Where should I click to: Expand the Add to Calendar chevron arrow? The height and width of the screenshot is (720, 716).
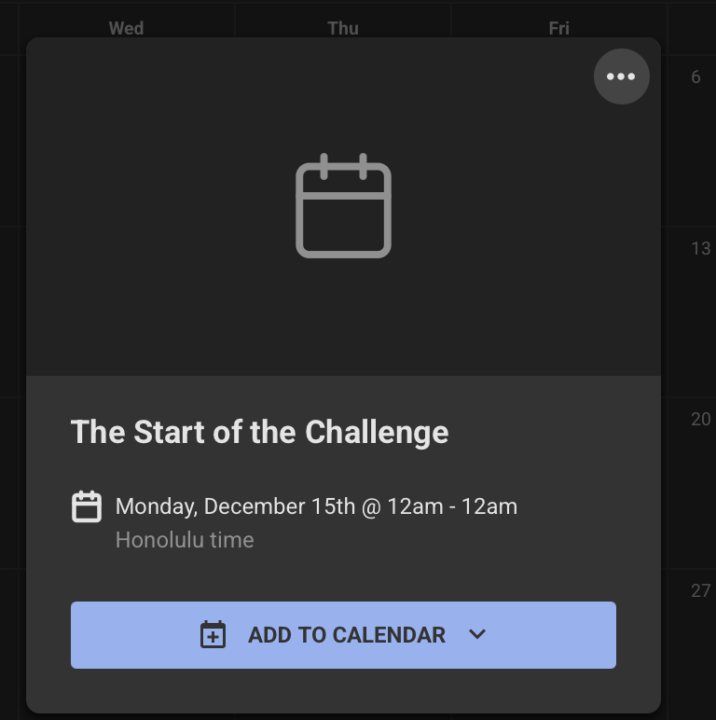477,634
